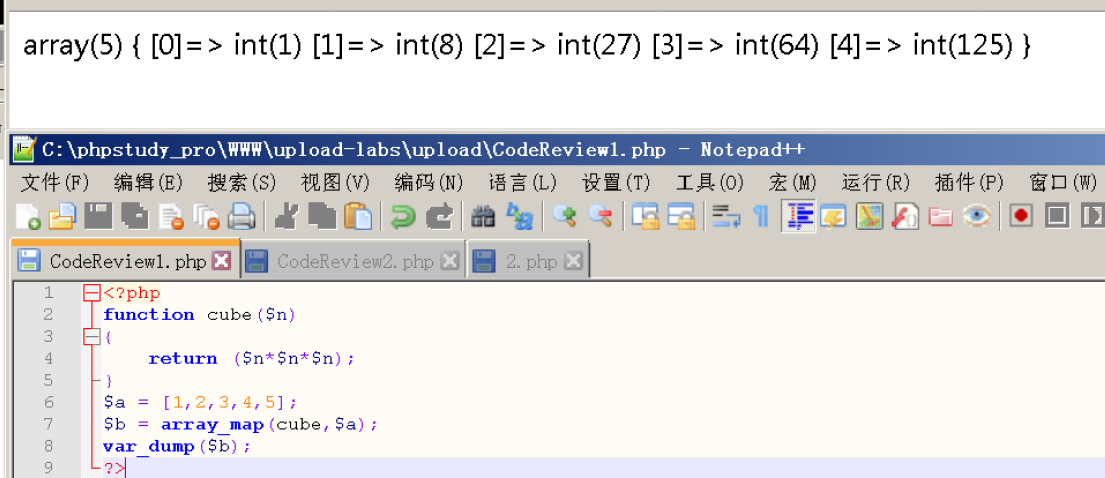The image size is (1105, 478).
Task: Switch to the 2.php tab
Action: [528, 262]
